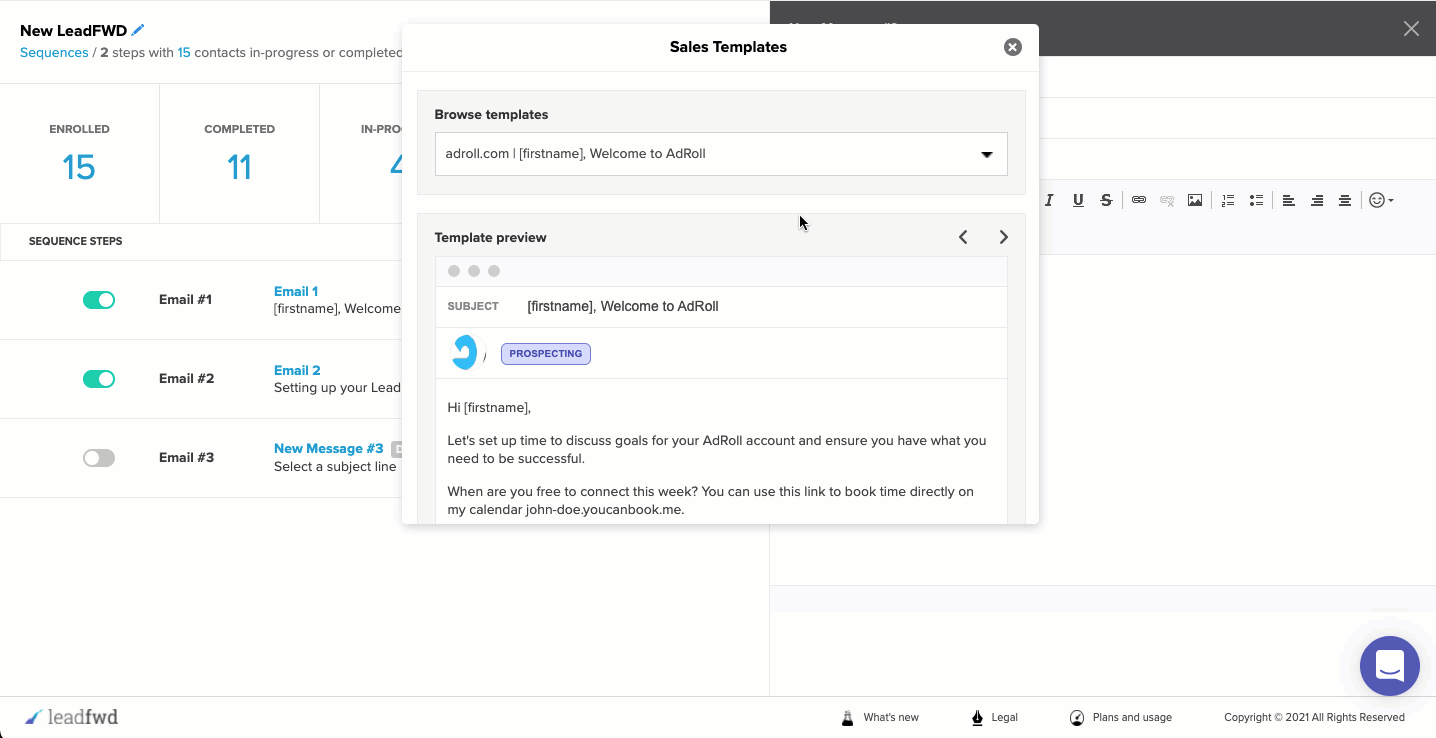Remove link using the unlink icon
Viewport: 1436px width, 738px height.
pos(1167,200)
